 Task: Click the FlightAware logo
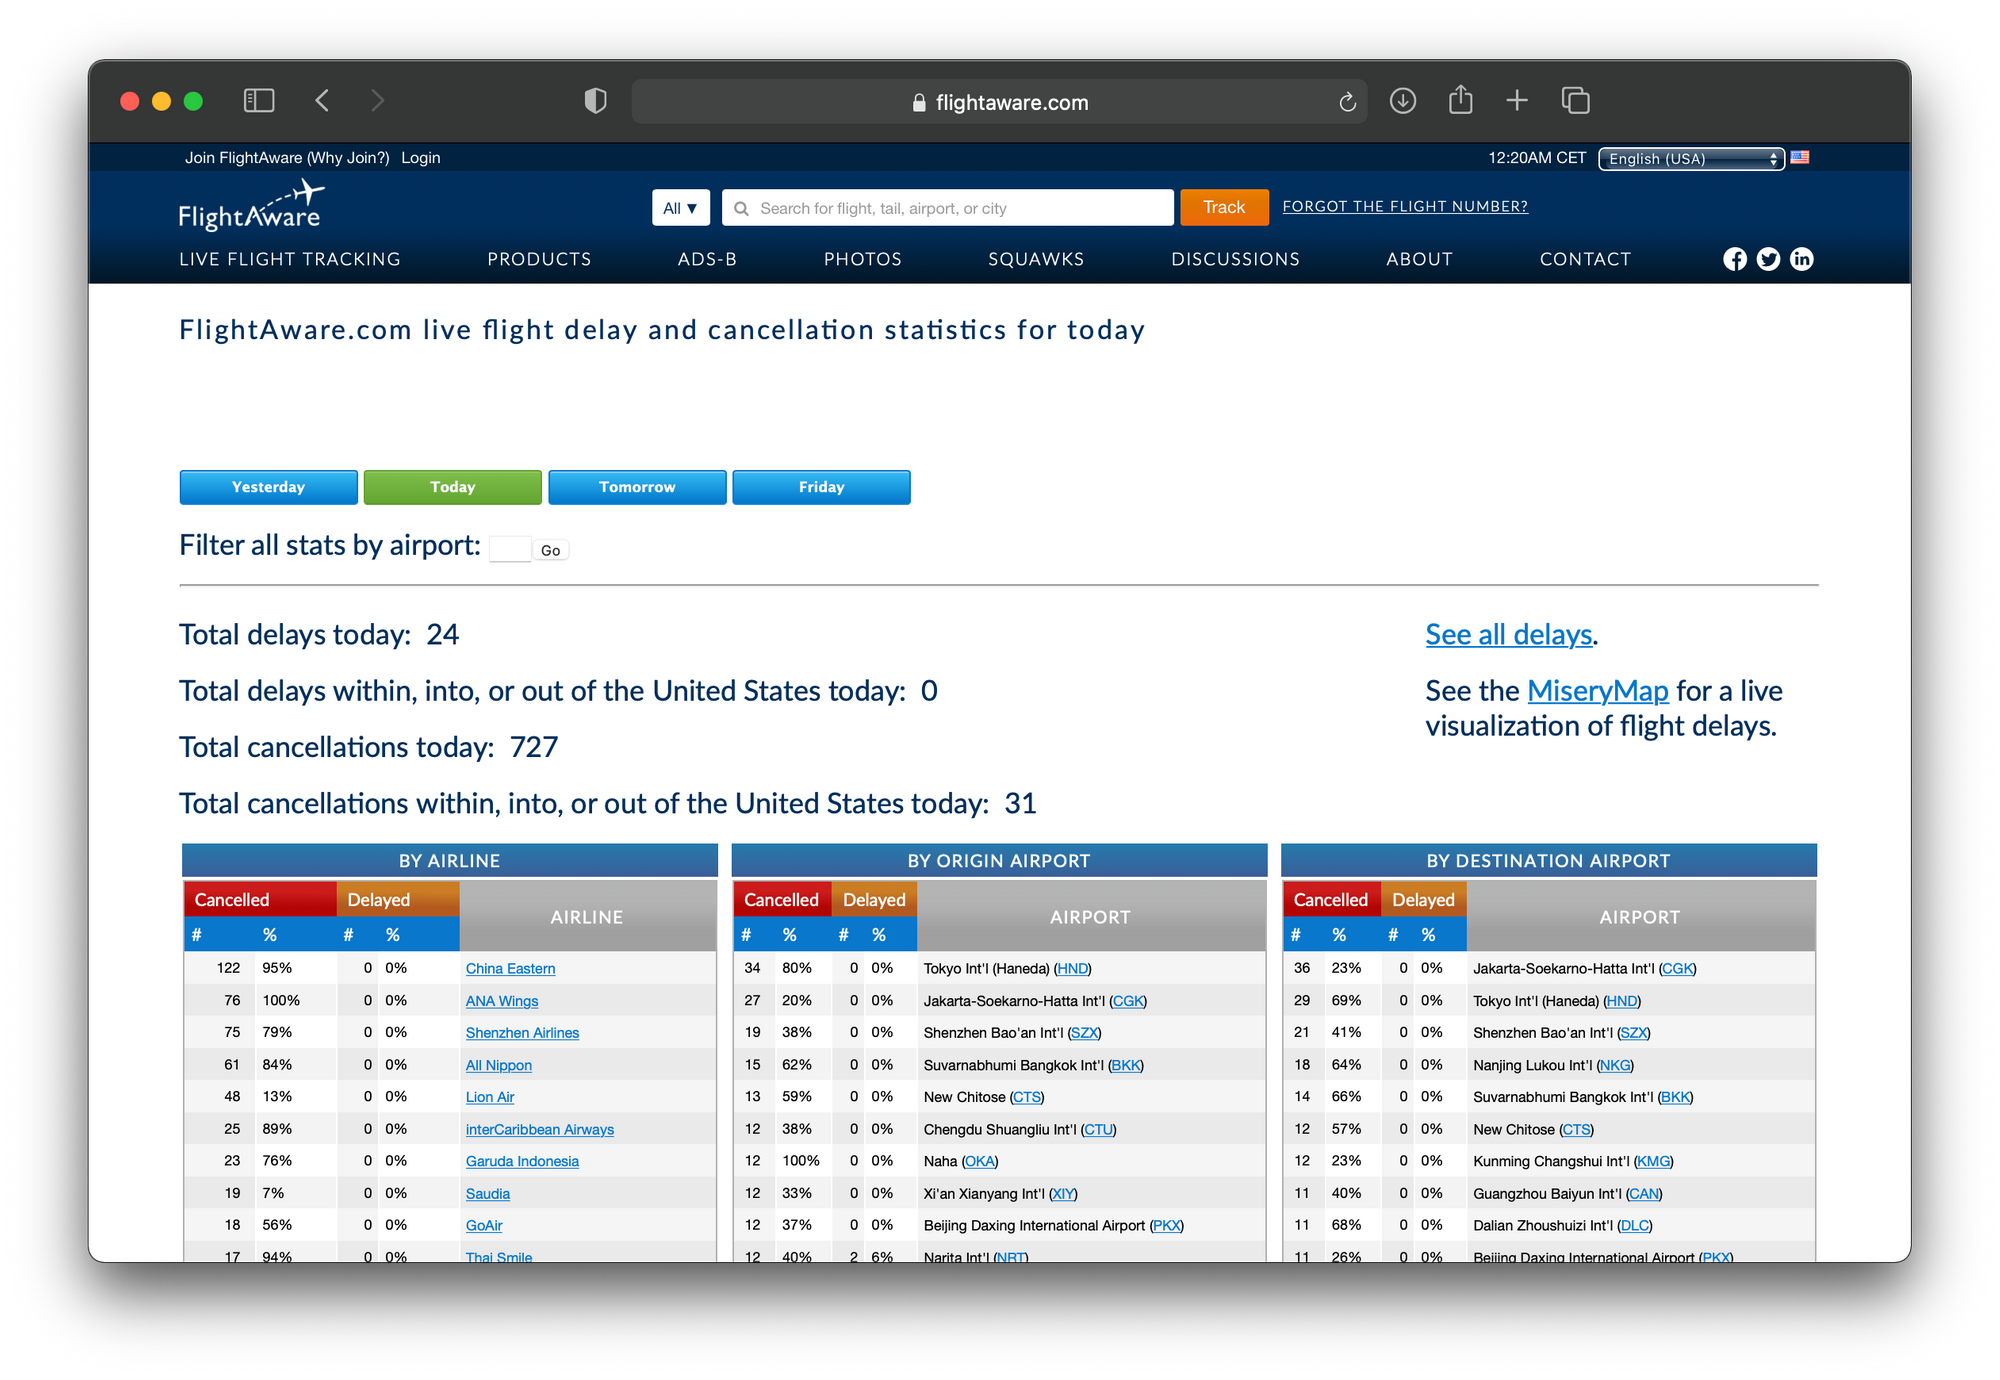pos(252,206)
